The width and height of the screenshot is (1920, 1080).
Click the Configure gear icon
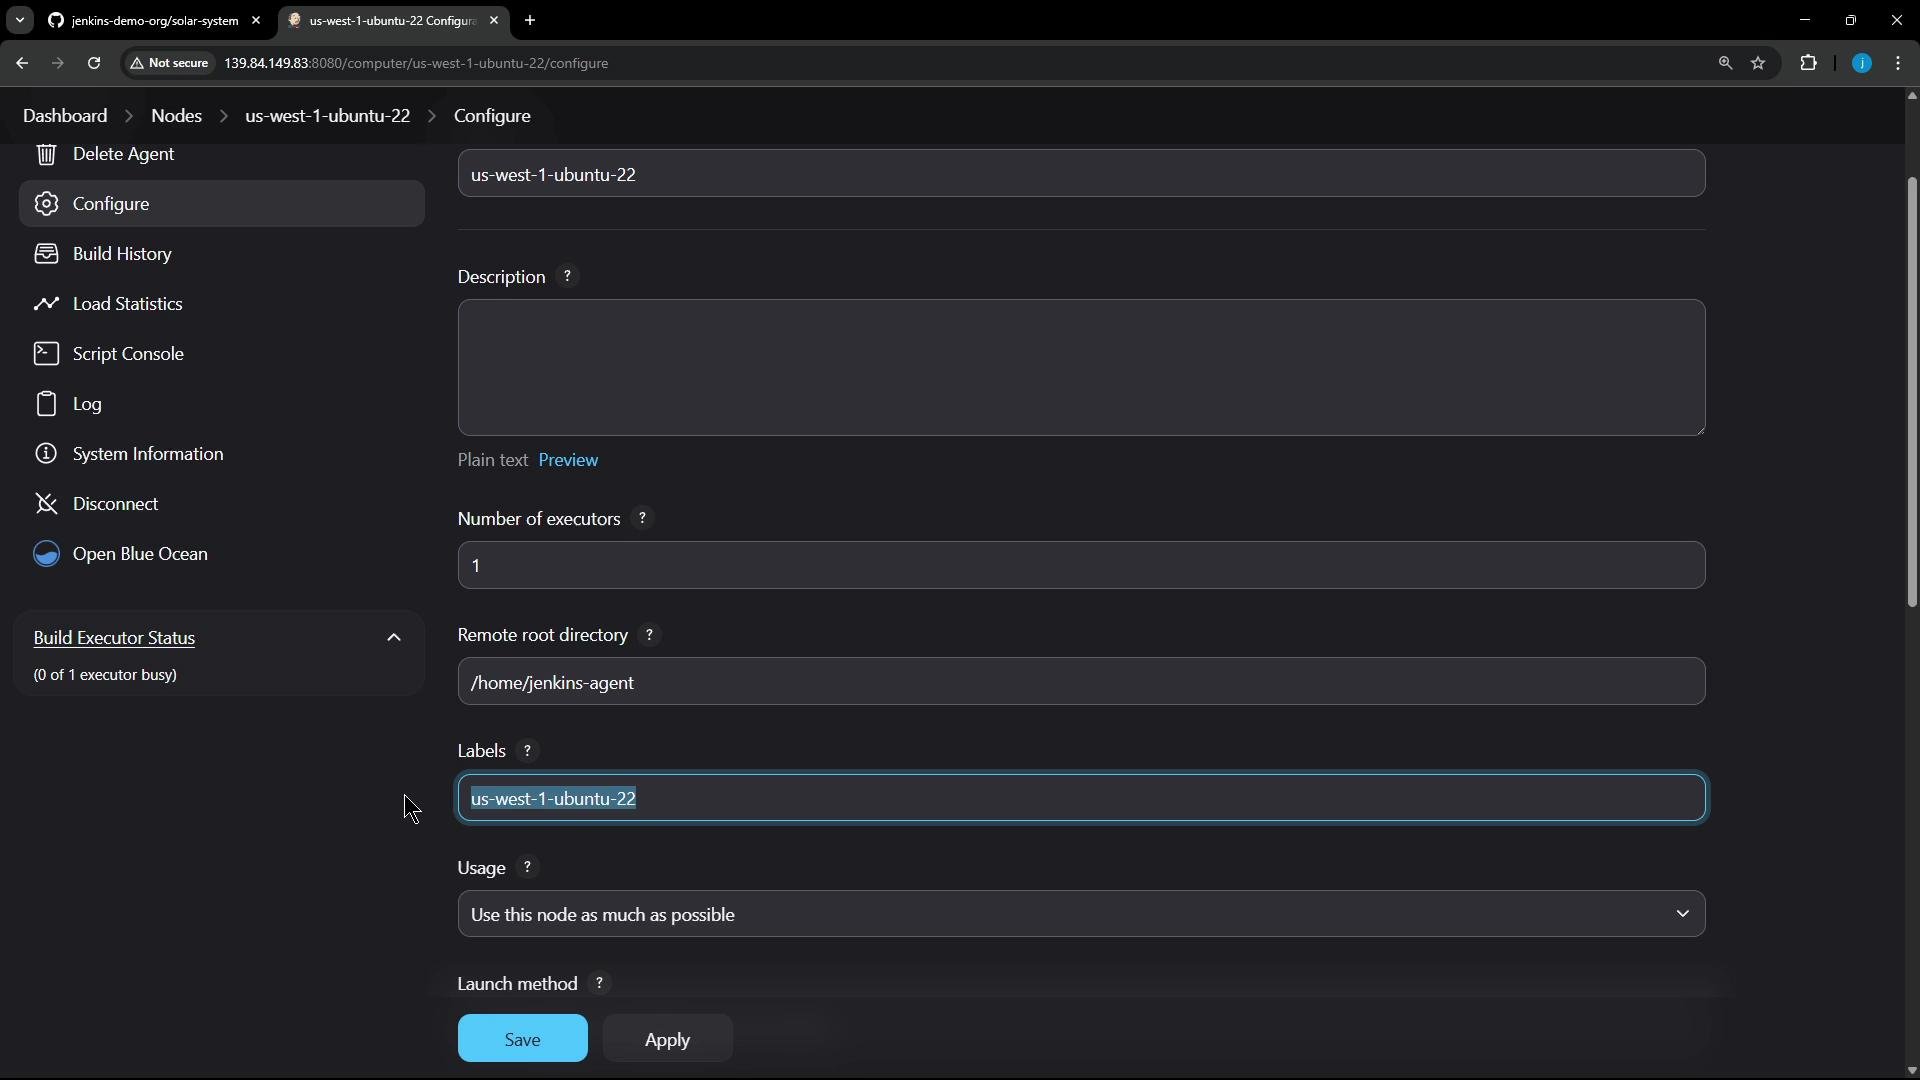click(x=46, y=204)
